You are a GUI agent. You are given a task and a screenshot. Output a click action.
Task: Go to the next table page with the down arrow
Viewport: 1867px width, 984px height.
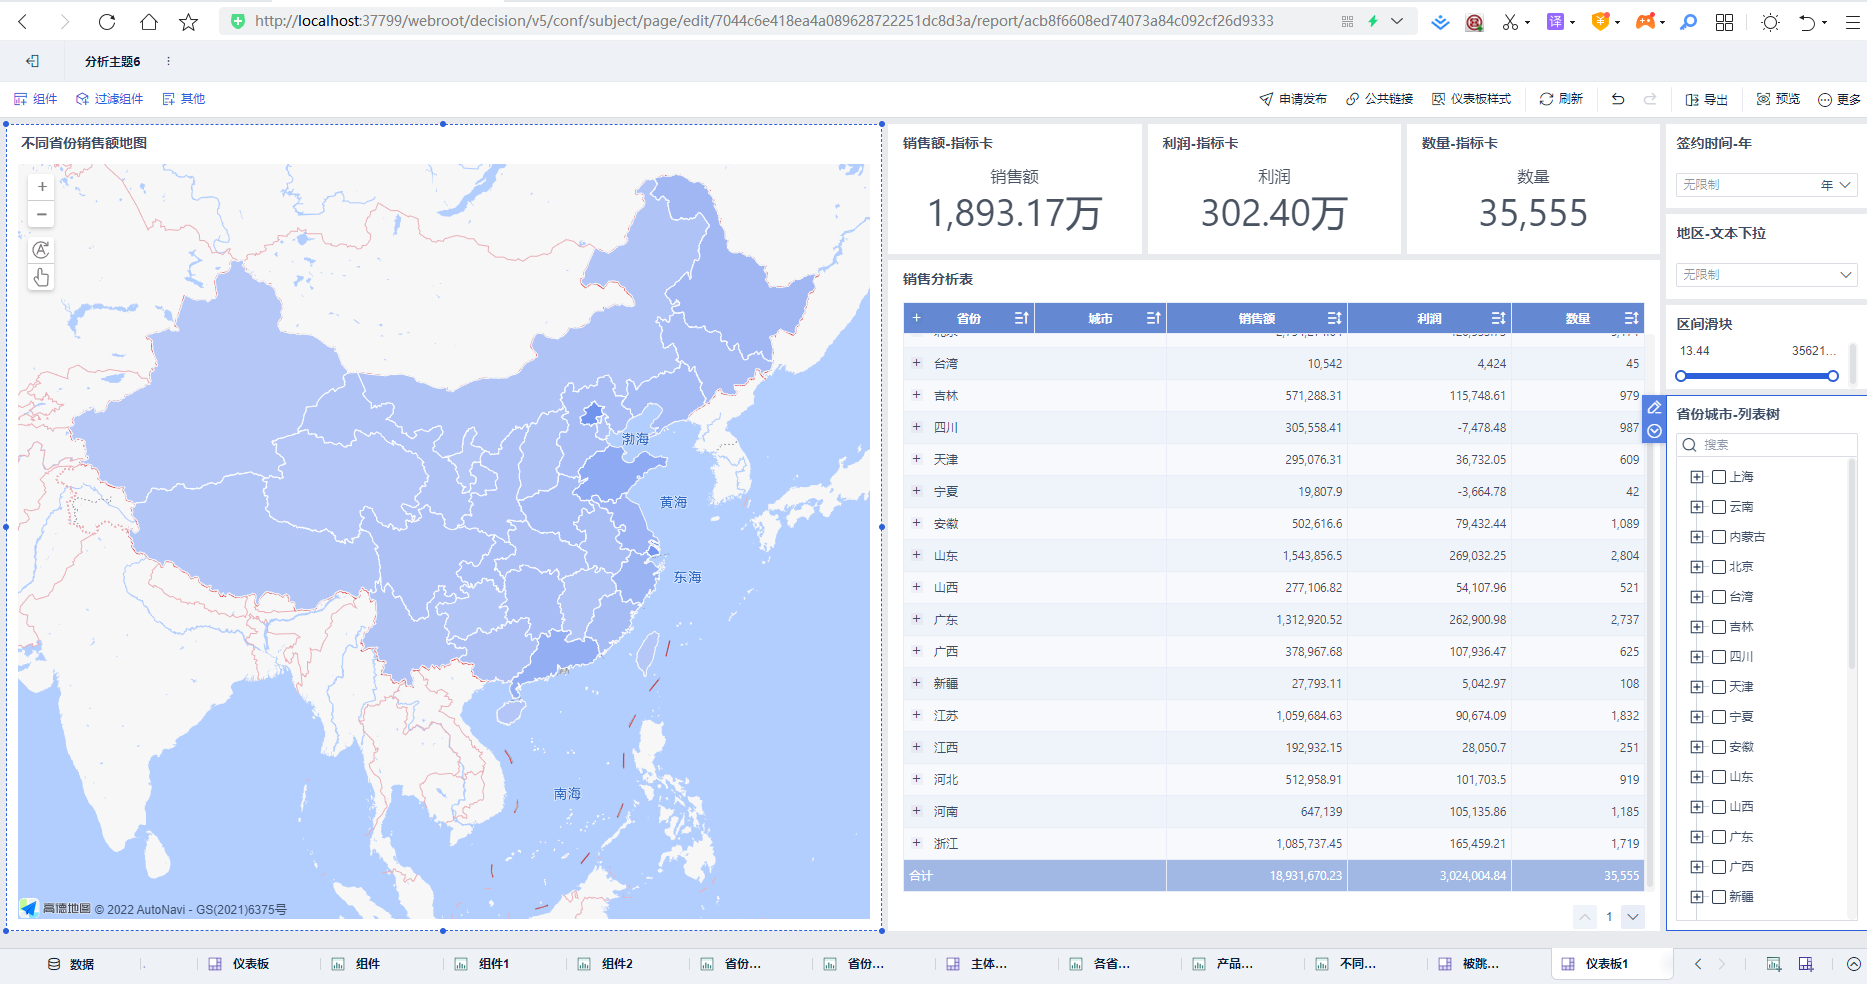click(1633, 917)
